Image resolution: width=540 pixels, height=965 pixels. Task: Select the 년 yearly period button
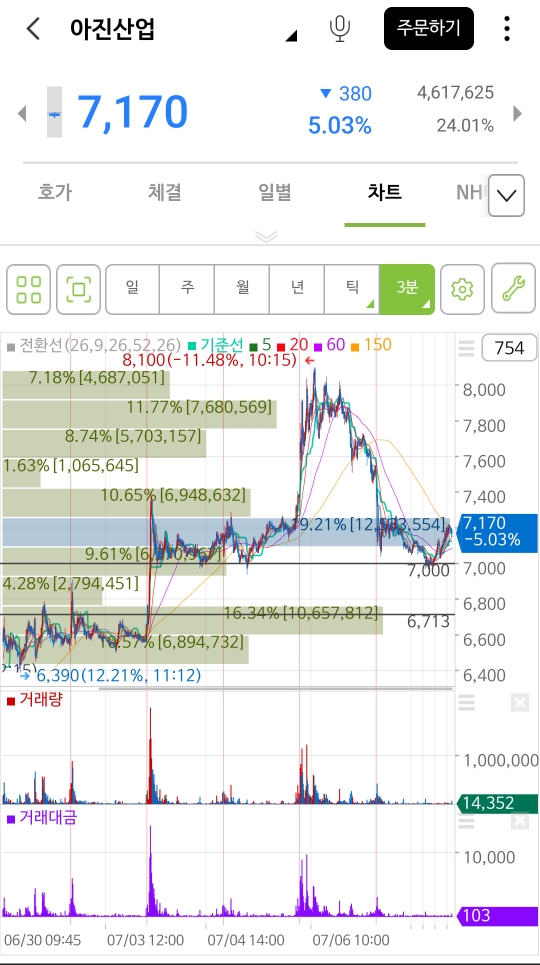pyautogui.click(x=297, y=289)
